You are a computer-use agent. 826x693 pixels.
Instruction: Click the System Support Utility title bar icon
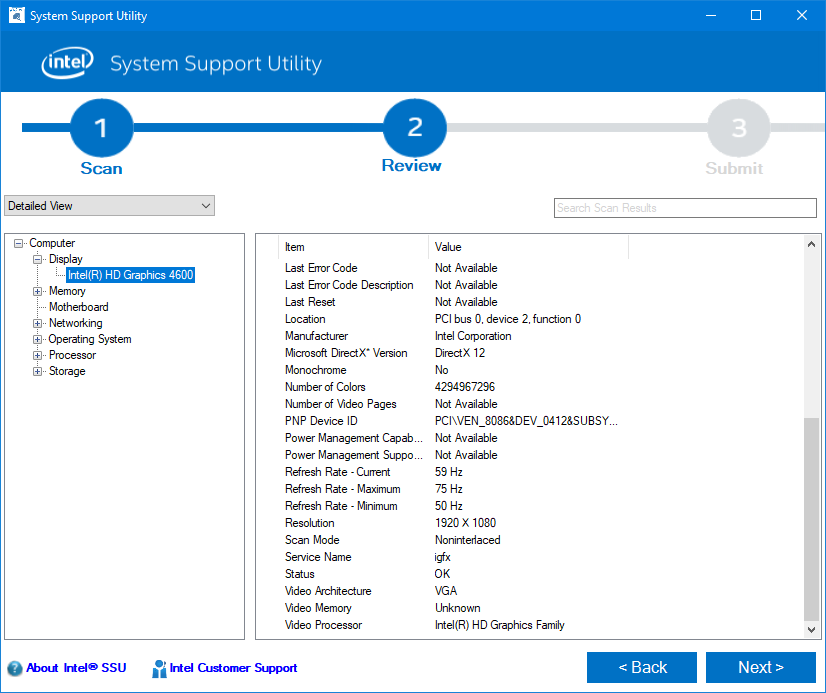17,15
